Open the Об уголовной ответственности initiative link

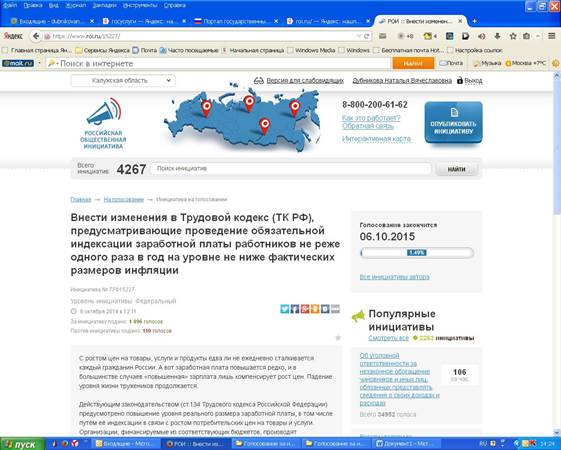pos(399,379)
